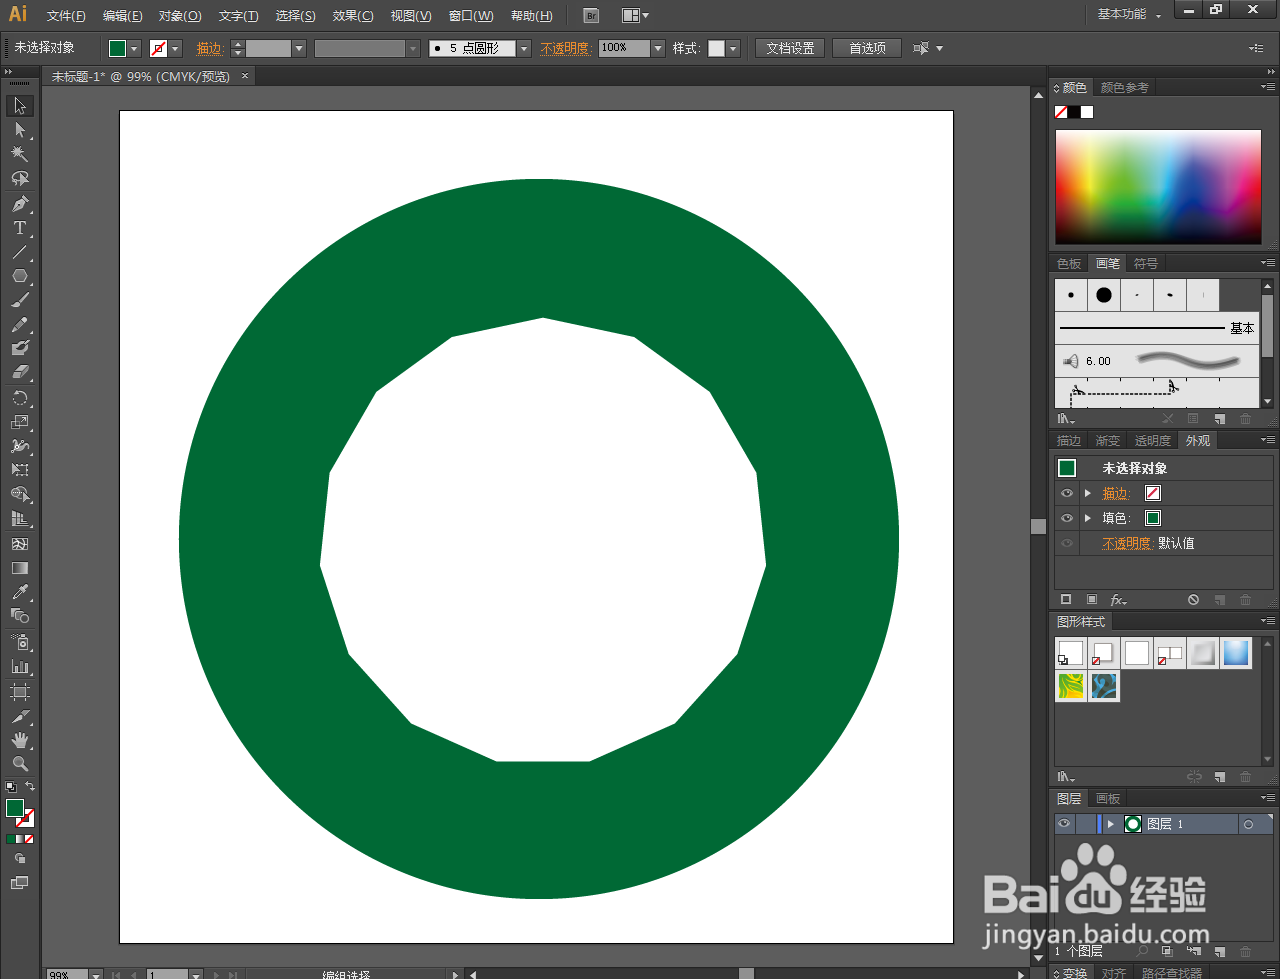The width and height of the screenshot is (1280, 979).
Task: Hide 图层 1 using its eye icon
Action: [x=1064, y=824]
